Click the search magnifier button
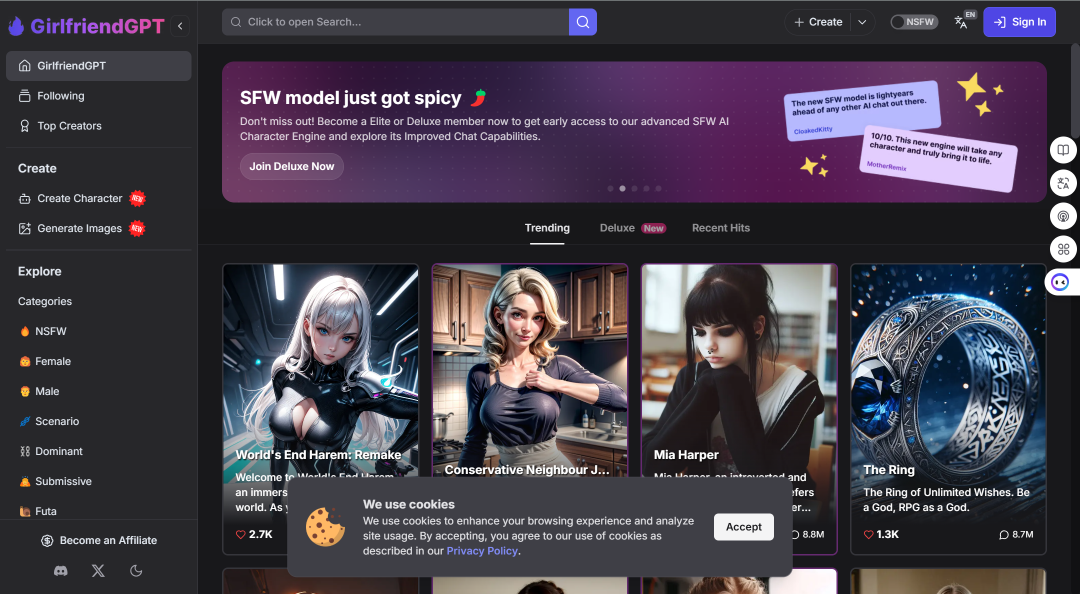The image size is (1080, 594). click(583, 22)
